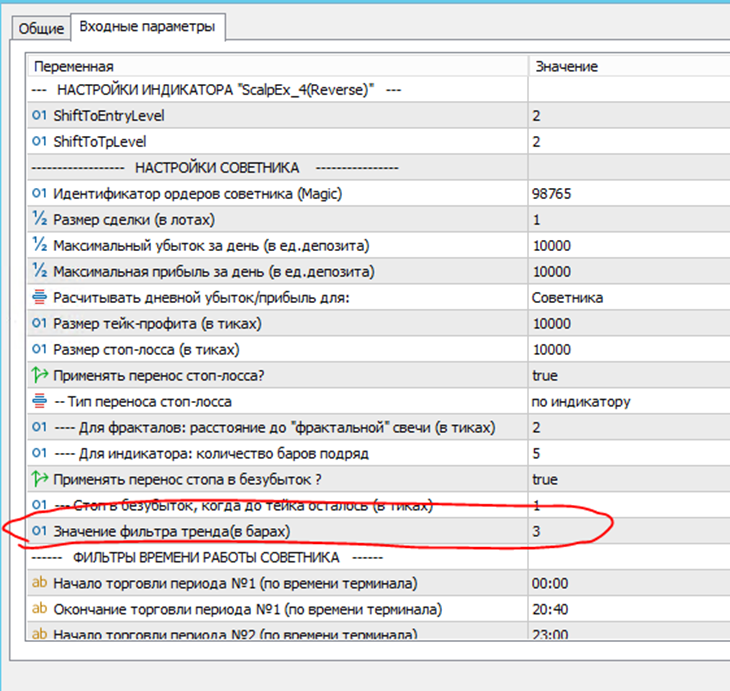Select the Идентификатор ордеров советника (Magic) label
Screen dimensions: 730x691
coord(197,194)
